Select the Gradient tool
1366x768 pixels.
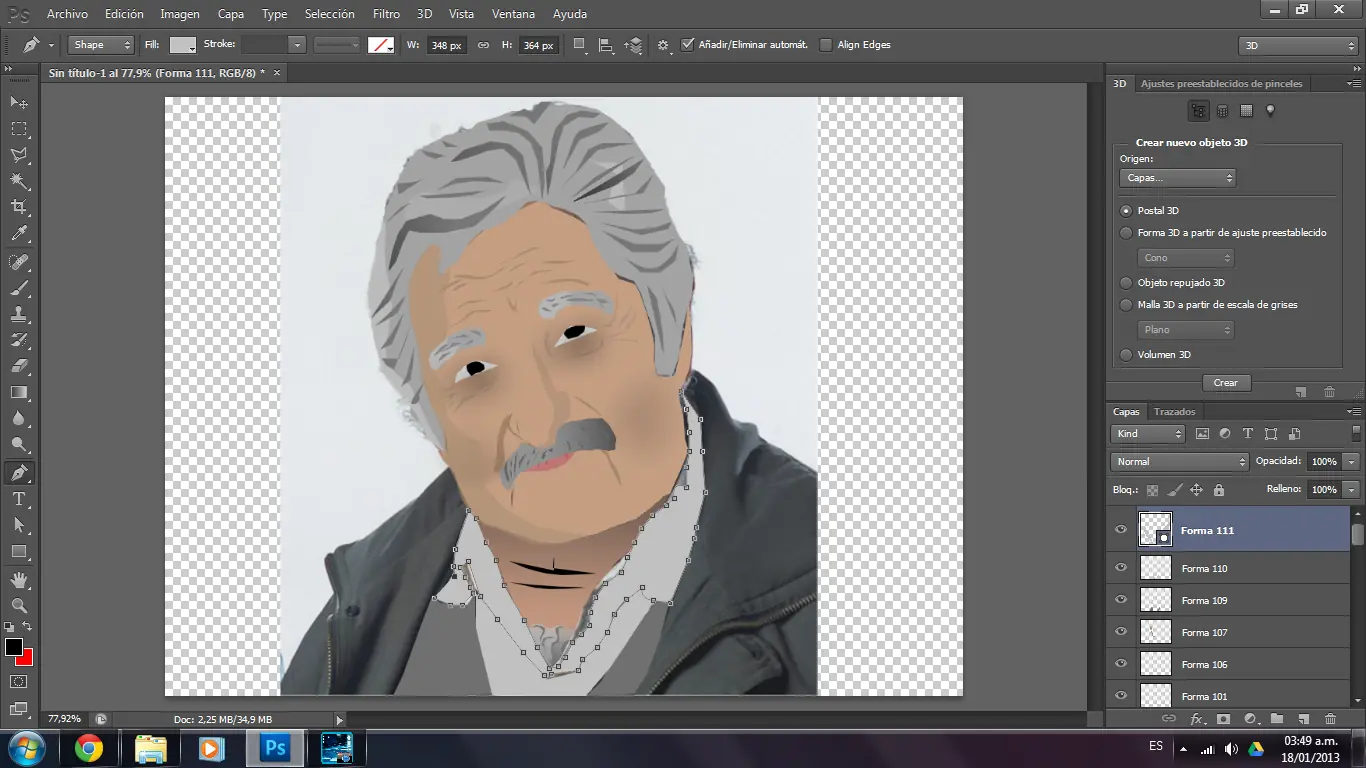tap(19, 392)
